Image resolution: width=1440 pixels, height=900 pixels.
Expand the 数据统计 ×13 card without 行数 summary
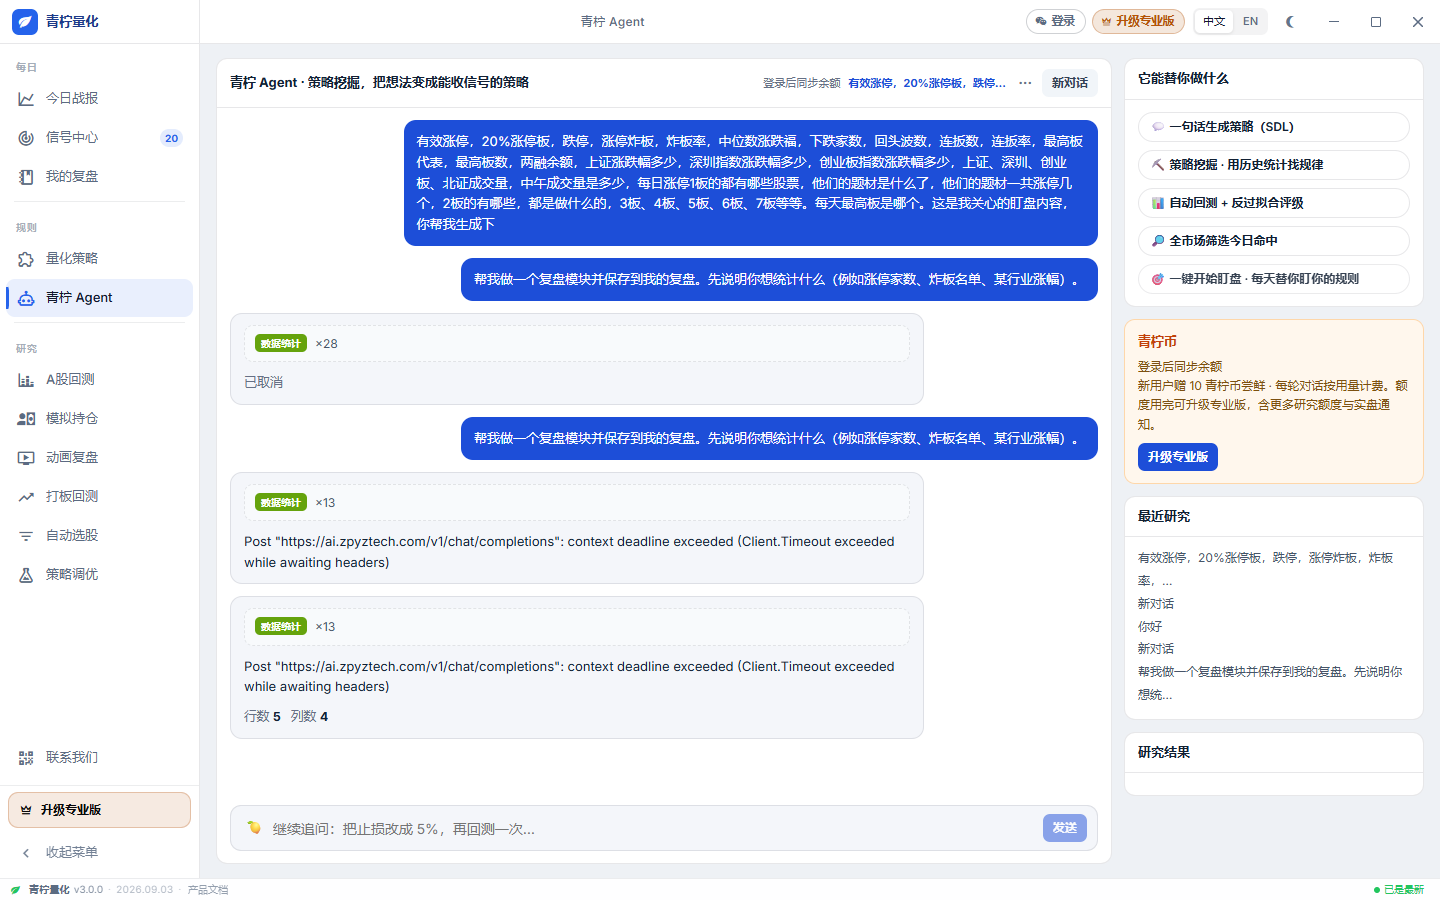click(x=576, y=502)
